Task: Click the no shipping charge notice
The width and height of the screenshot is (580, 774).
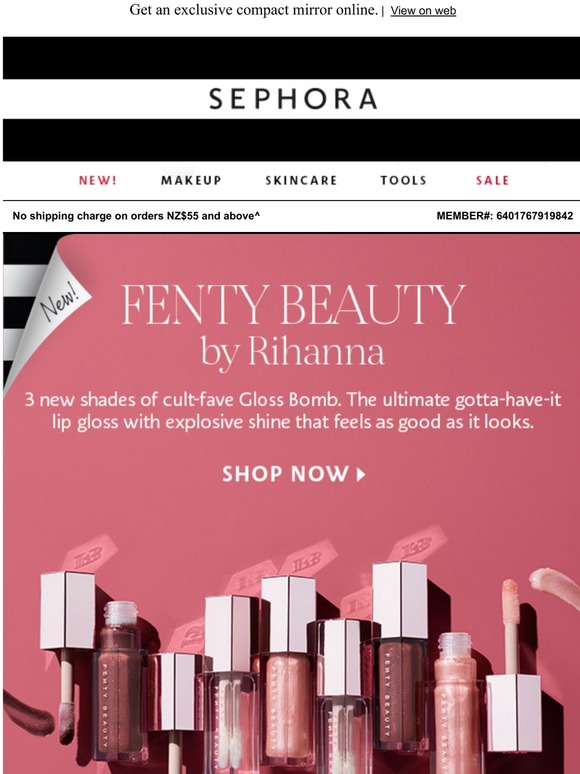Action: [x=136, y=216]
